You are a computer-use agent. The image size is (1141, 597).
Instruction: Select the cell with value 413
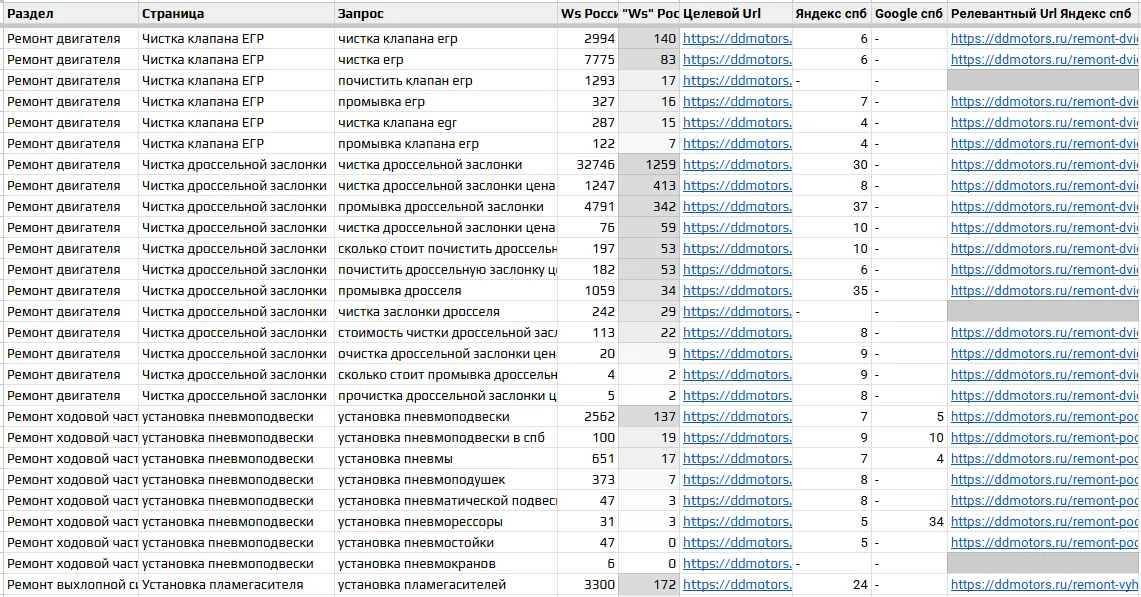pos(649,186)
